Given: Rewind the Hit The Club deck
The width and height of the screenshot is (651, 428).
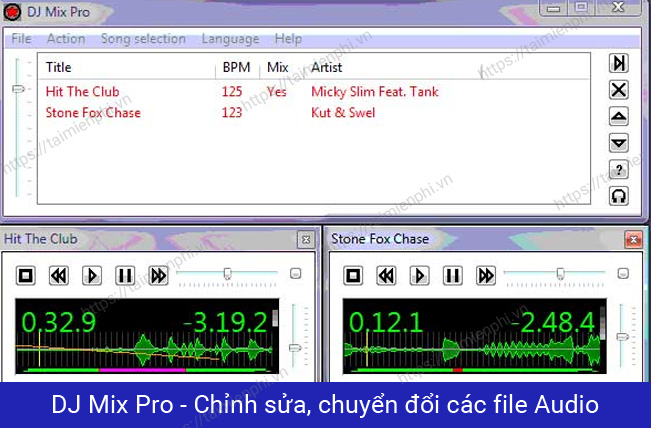Looking at the screenshot, I should click(59, 276).
